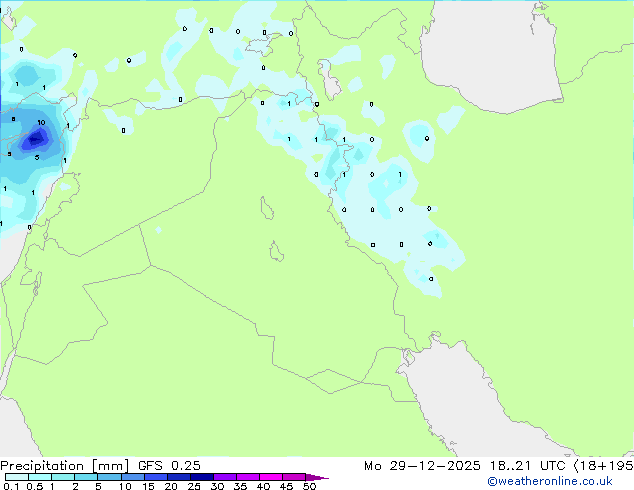Choose the legend swatch between 20 and 25
The image size is (634, 490).
point(179,477)
